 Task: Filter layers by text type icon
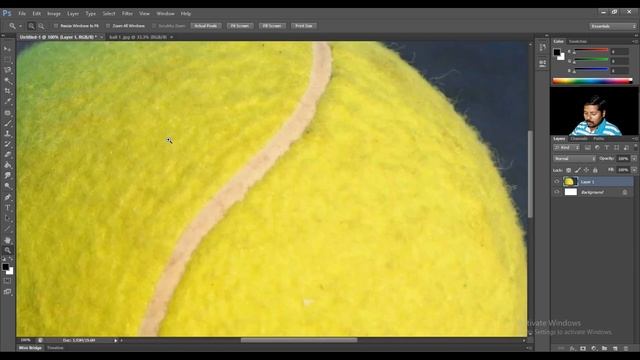[607, 148]
